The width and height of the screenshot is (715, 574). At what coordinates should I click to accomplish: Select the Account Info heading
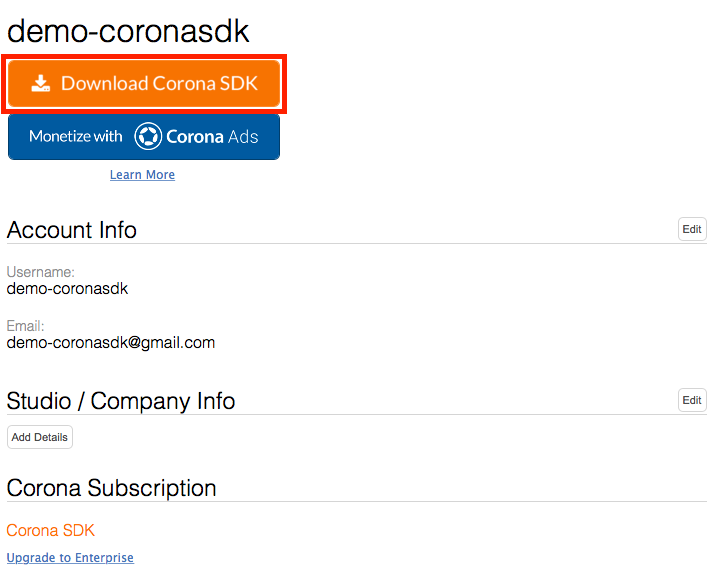click(x=72, y=230)
